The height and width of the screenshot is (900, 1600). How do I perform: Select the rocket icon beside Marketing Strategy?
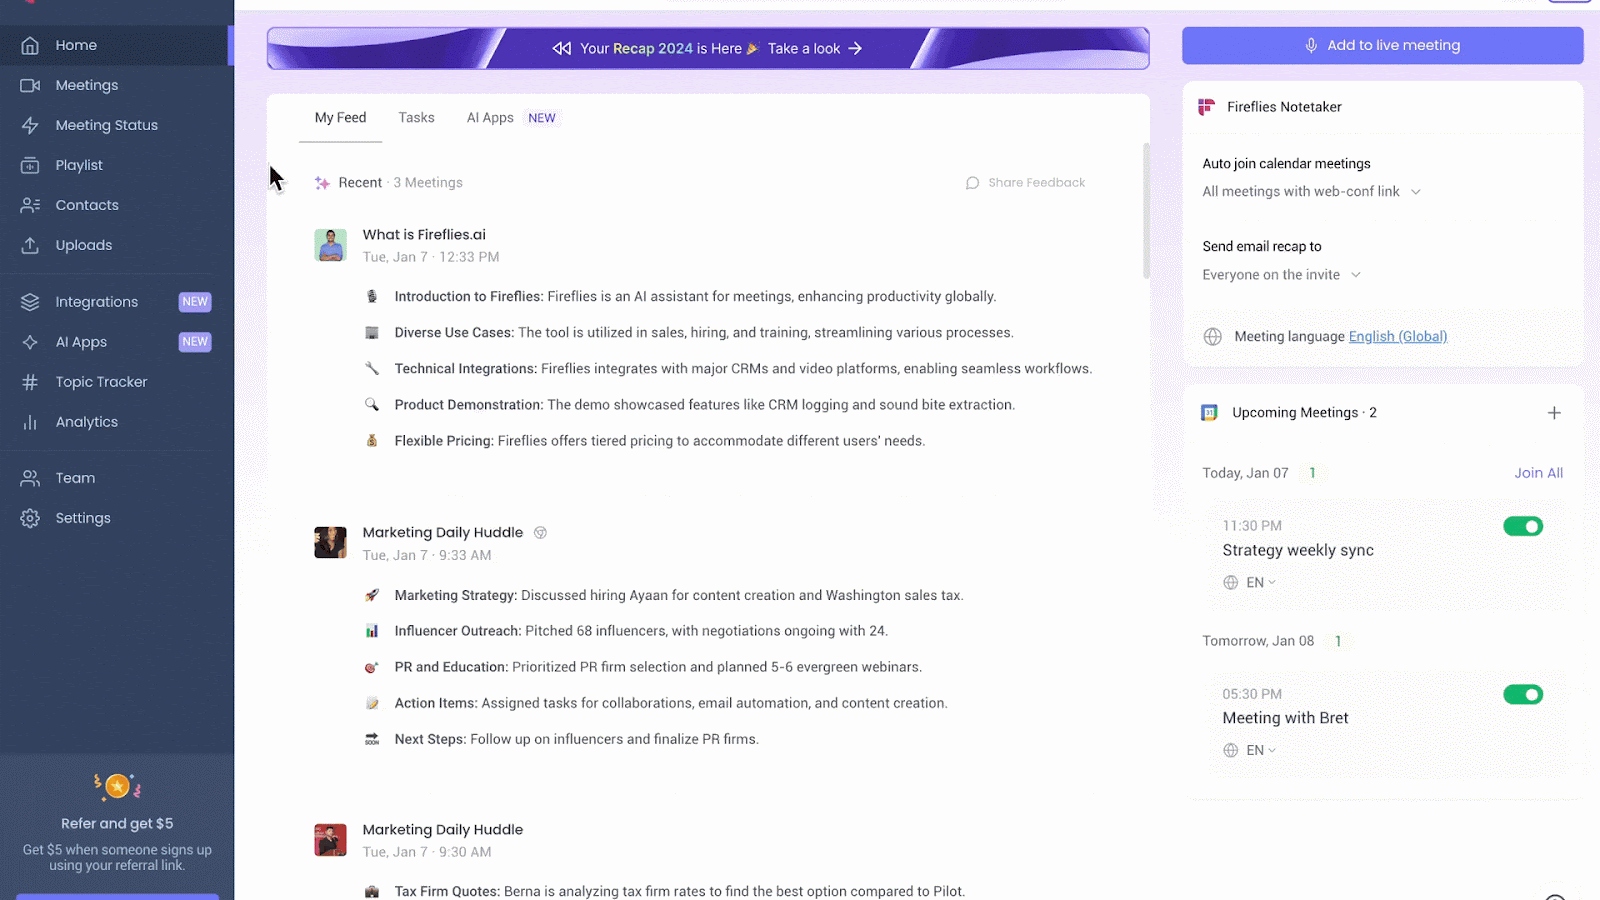[372, 595]
